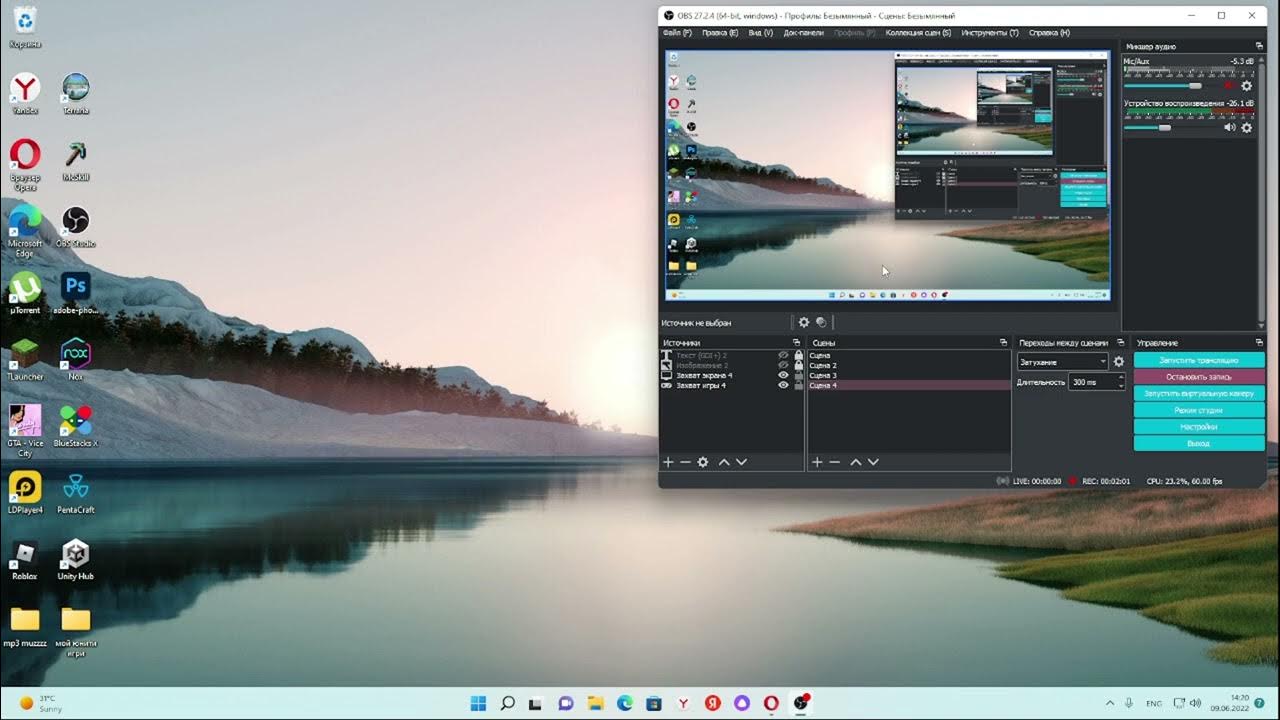Remove the selected scene in Сцены panel

(x=834, y=462)
